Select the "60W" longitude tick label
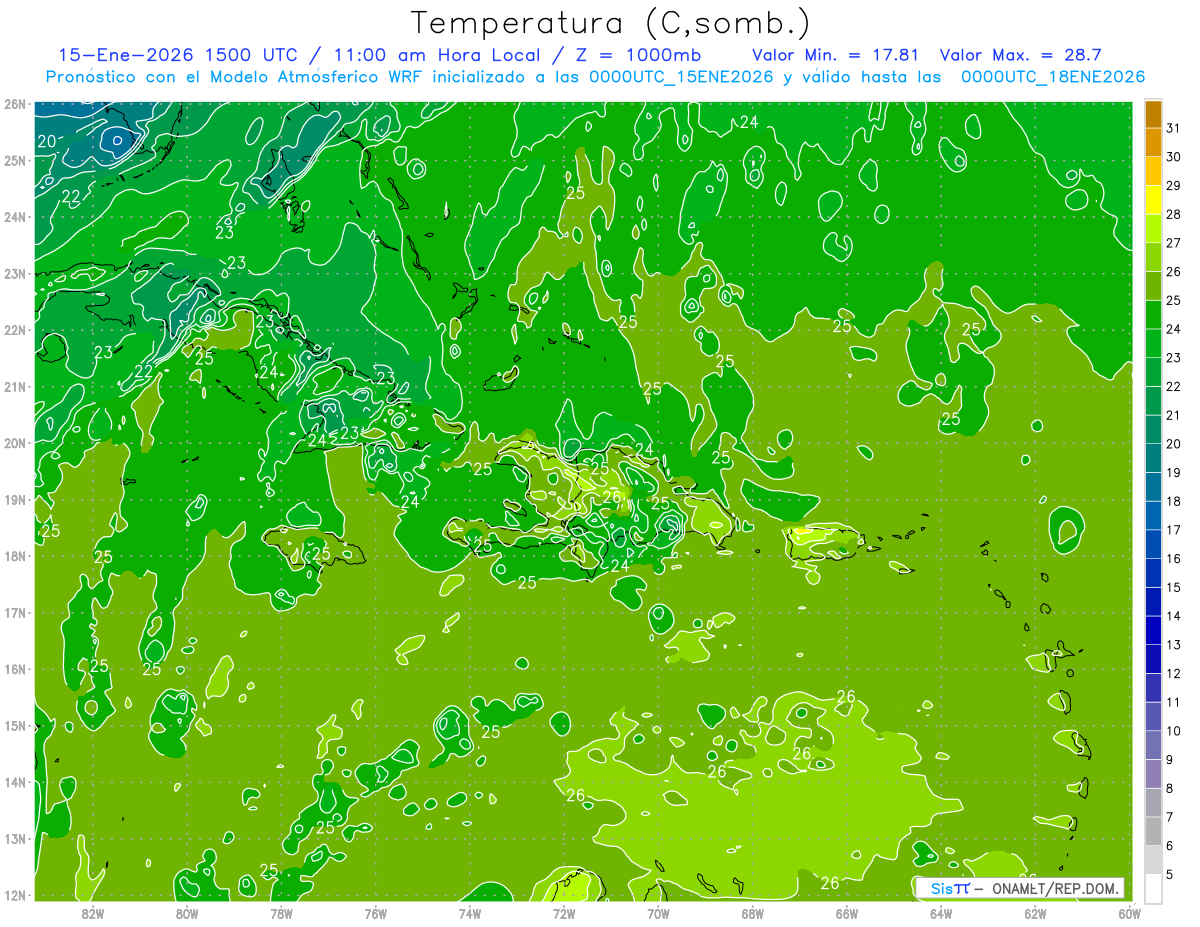The height and width of the screenshot is (927, 1200). (x=1128, y=913)
